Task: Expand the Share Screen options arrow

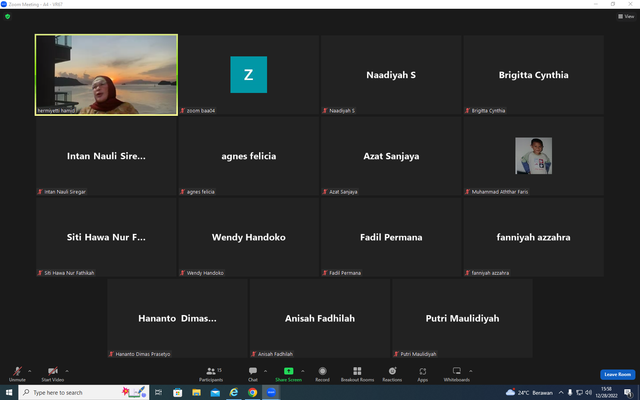Action: coord(302,371)
